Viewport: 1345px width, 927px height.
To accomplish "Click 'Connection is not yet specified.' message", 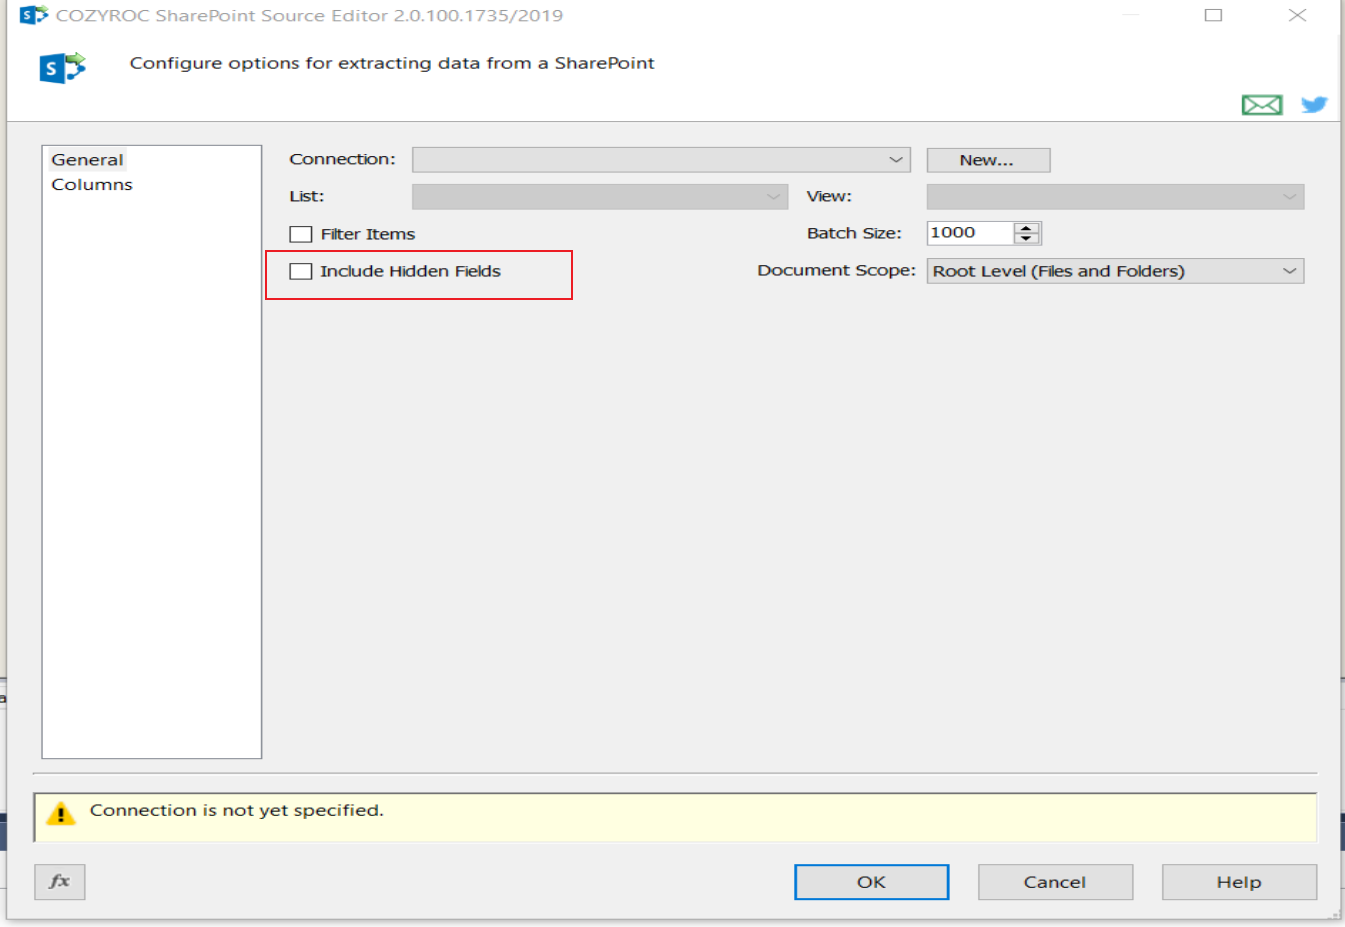I will [x=236, y=810].
